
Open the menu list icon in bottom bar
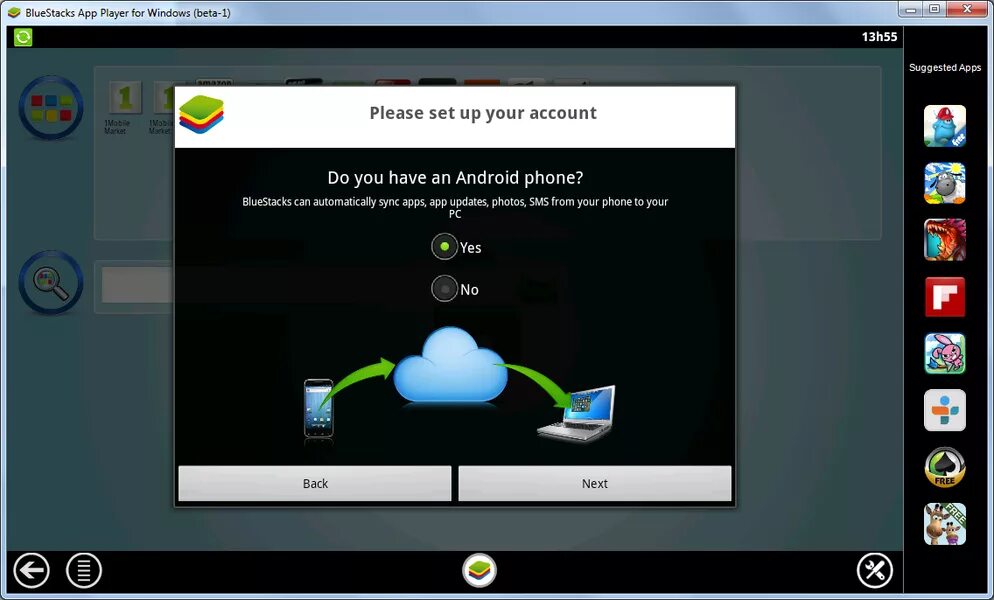pyautogui.click(x=84, y=570)
